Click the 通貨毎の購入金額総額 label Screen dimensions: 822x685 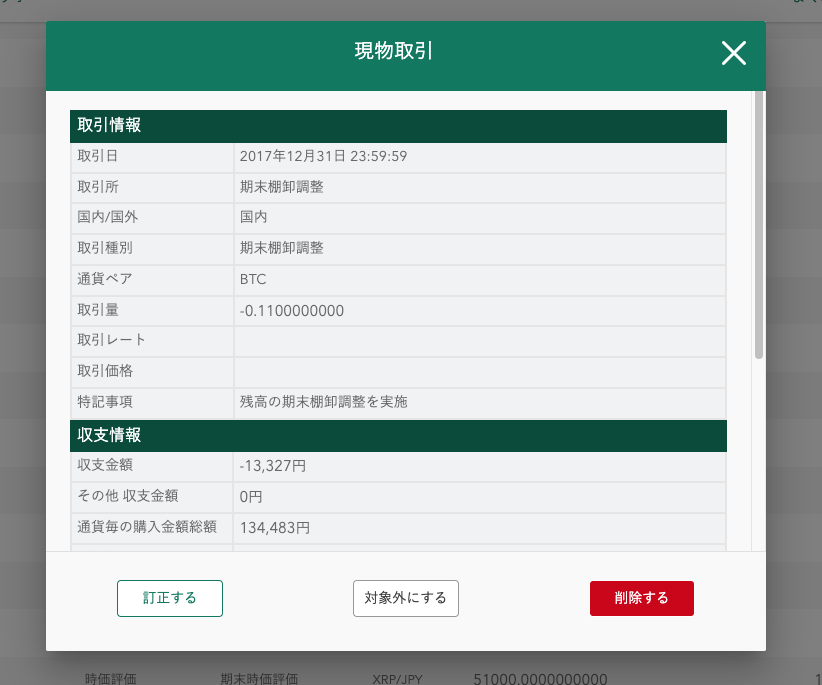(x=147, y=527)
